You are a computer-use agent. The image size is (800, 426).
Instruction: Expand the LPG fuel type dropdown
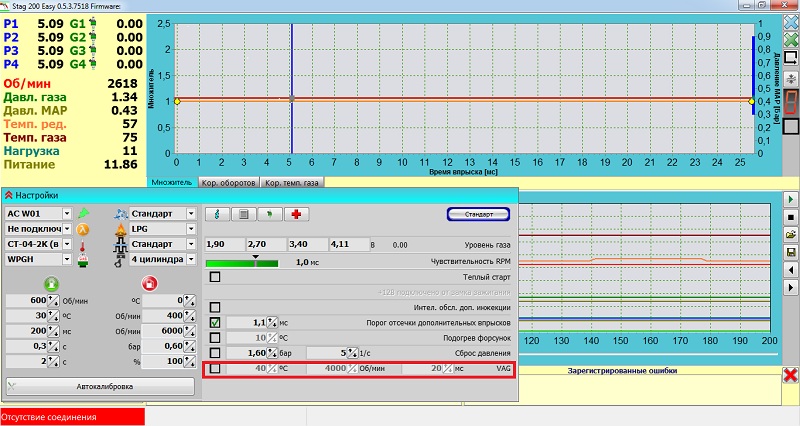tap(192, 229)
